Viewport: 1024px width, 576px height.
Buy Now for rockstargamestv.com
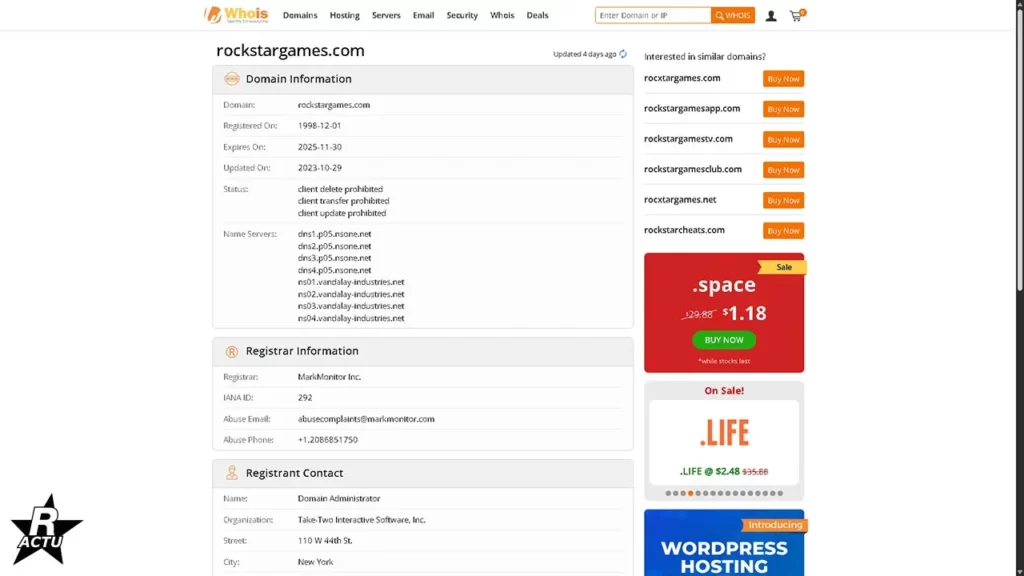click(x=783, y=139)
